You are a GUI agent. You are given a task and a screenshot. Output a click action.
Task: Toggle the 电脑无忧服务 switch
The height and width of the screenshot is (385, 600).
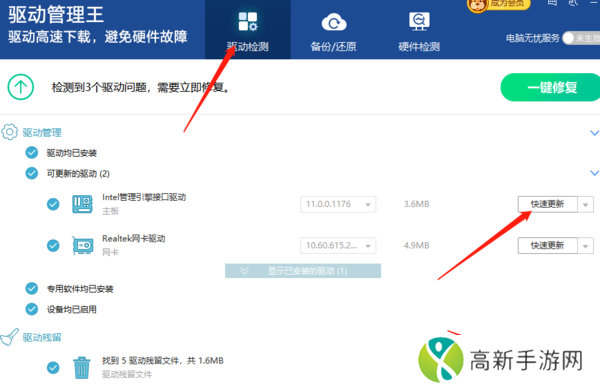click(x=581, y=38)
